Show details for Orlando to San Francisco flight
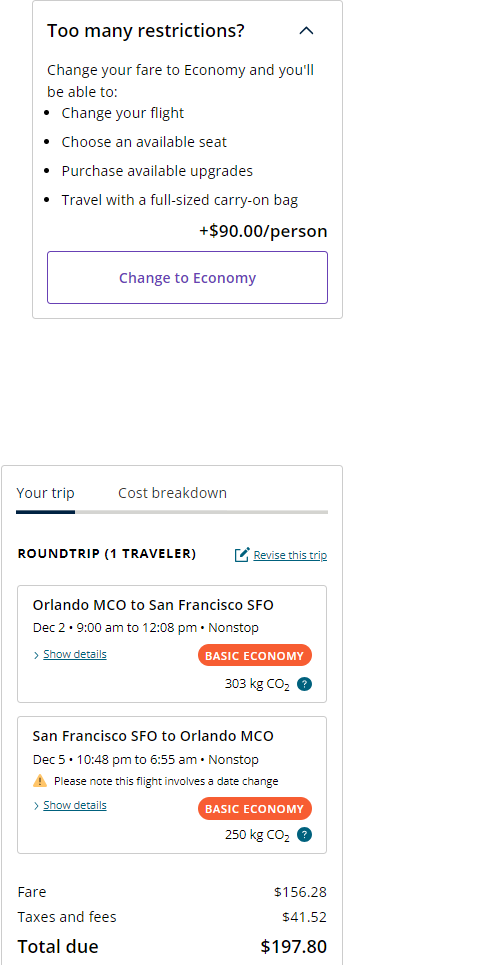Image resolution: width=500 pixels, height=965 pixels. click(75, 654)
